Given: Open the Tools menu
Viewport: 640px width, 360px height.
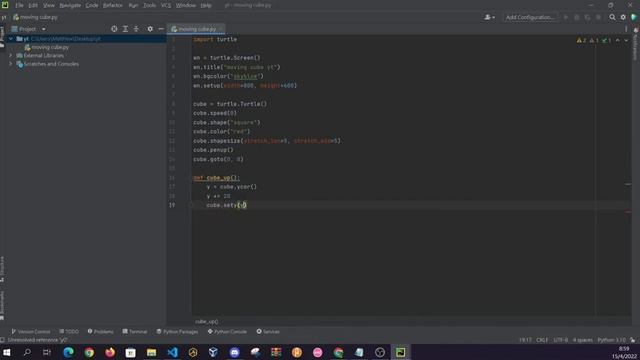Looking at the screenshot, I should (149, 5).
